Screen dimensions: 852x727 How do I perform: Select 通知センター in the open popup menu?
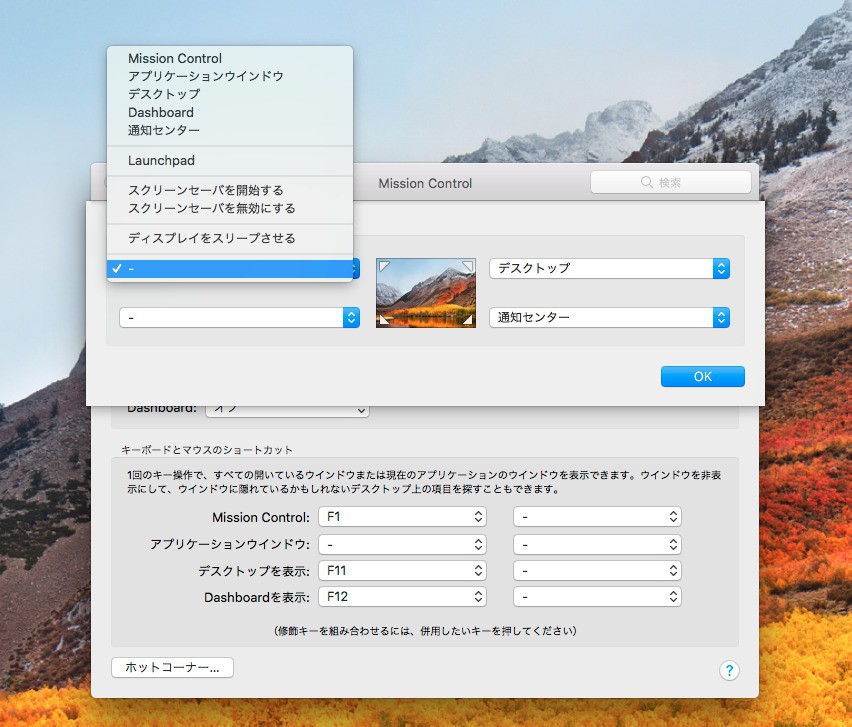(230, 130)
